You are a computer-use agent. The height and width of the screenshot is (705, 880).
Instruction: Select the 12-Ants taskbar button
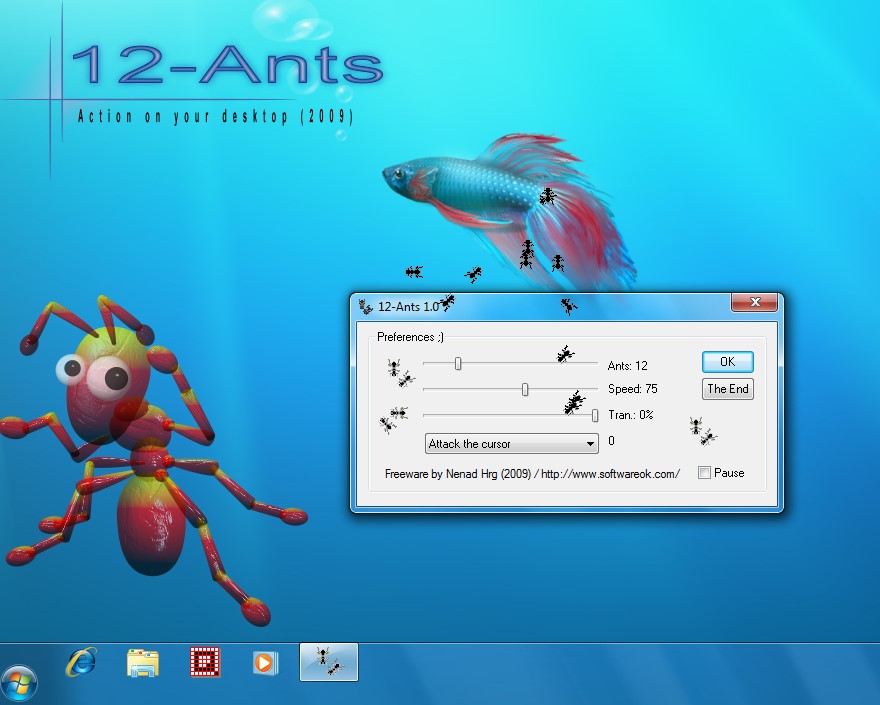coord(328,662)
